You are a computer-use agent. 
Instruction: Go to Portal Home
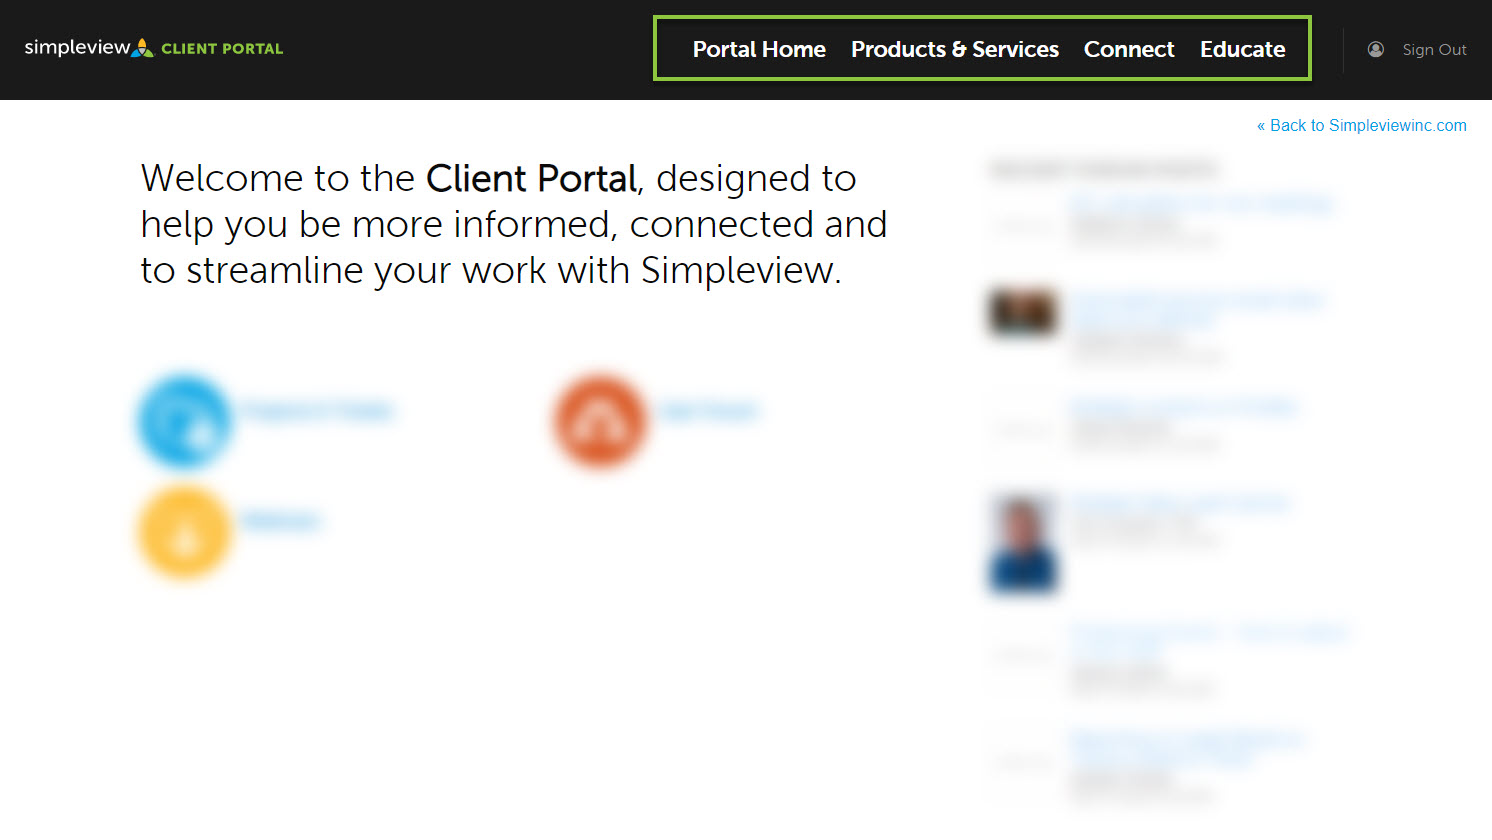coord(759,49)
